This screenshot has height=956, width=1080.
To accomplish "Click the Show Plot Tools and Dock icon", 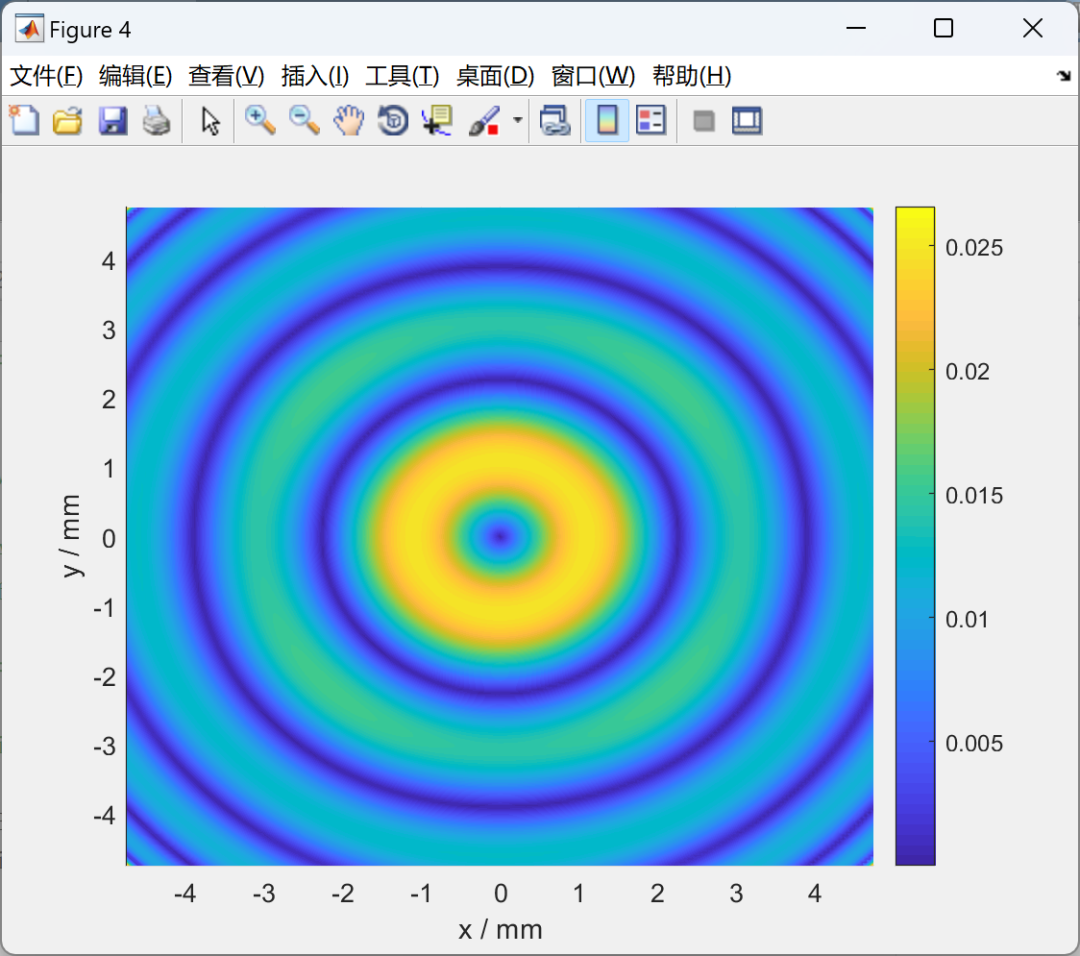I will (x=747, y=121).
